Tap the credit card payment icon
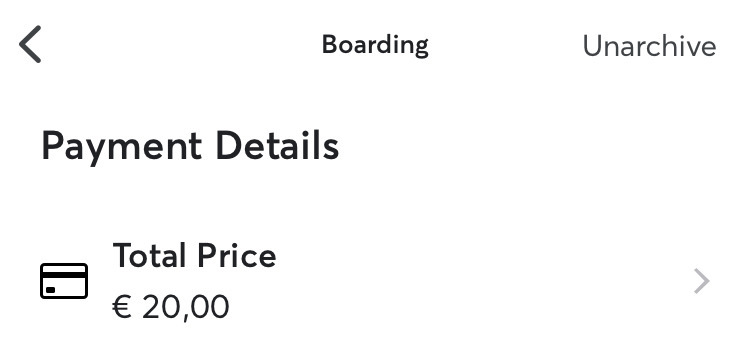This screenshot has height=360, width=750. click(x=64, y=281)
